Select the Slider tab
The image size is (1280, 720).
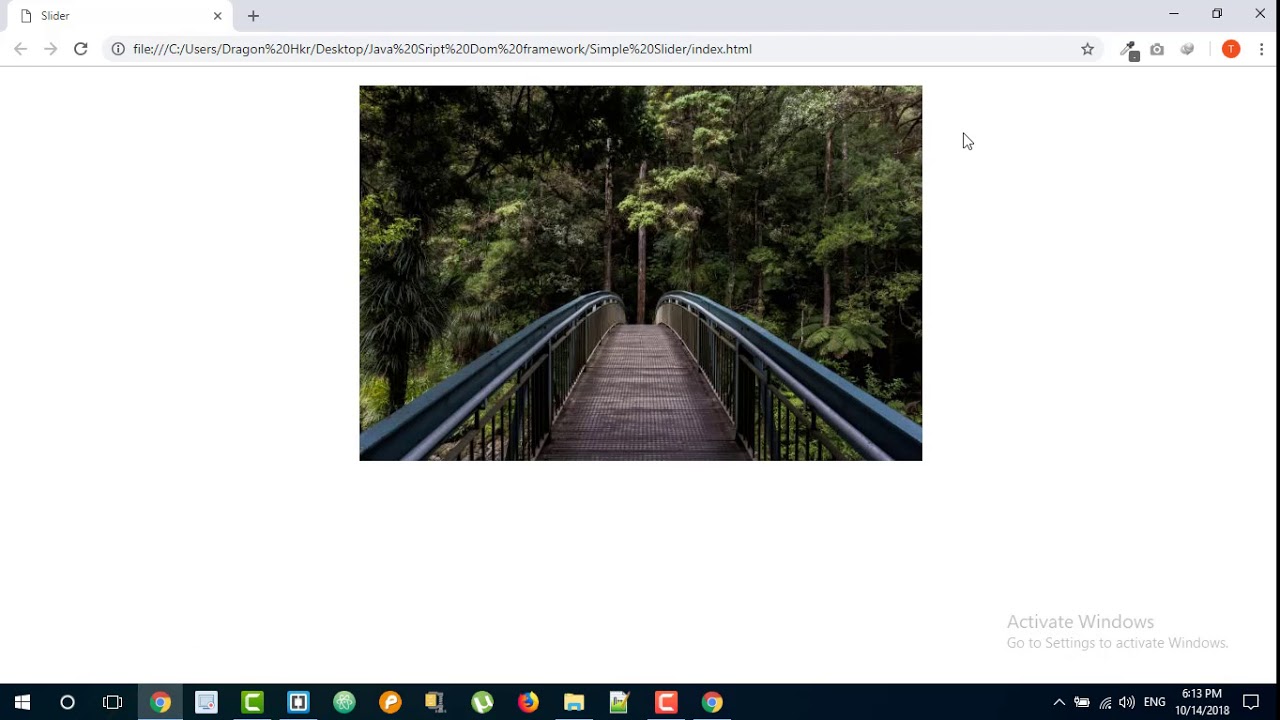(120, 16)
